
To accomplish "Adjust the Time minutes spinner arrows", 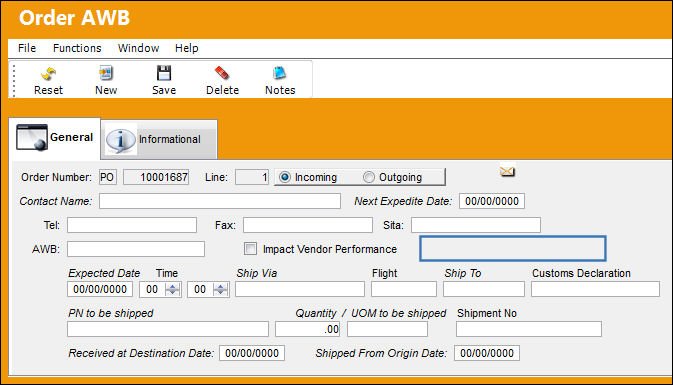I will pyautogui.click(x=221, y=289).
